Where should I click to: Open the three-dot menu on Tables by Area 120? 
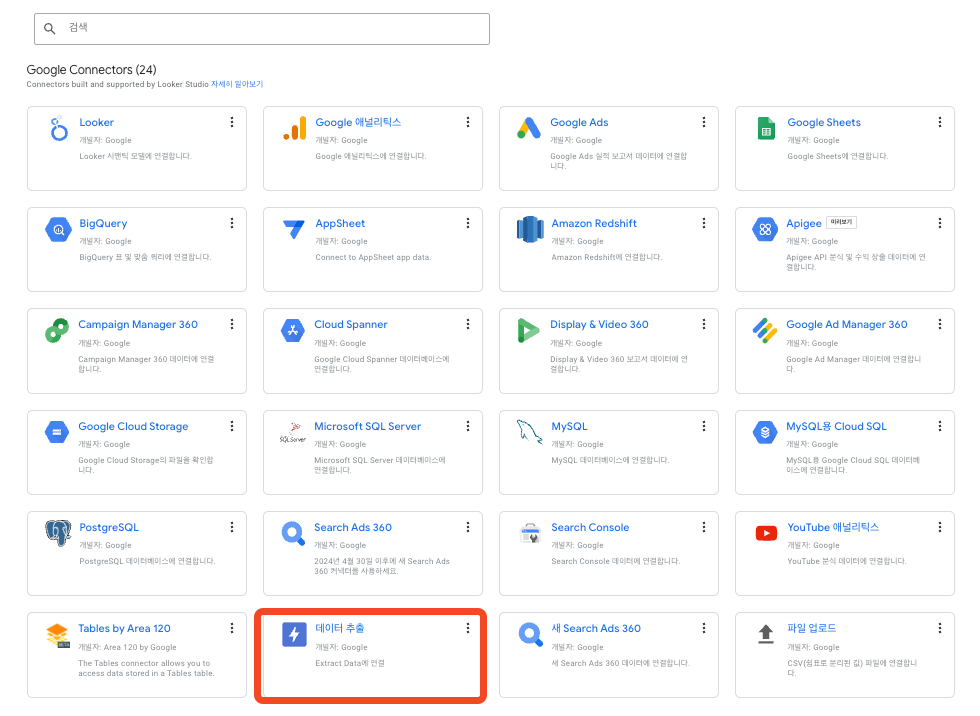click(232, 628)
